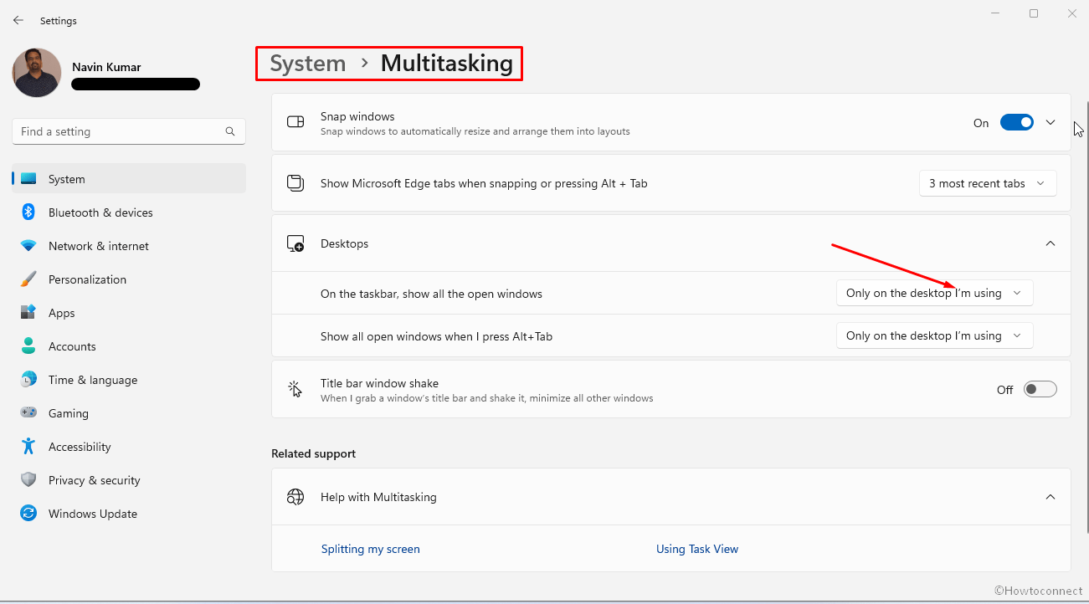Click 'Show Microsoft Edge tabs when snapping' text
The width and height of the screenshot is (1089, 604).
point(483,183)
